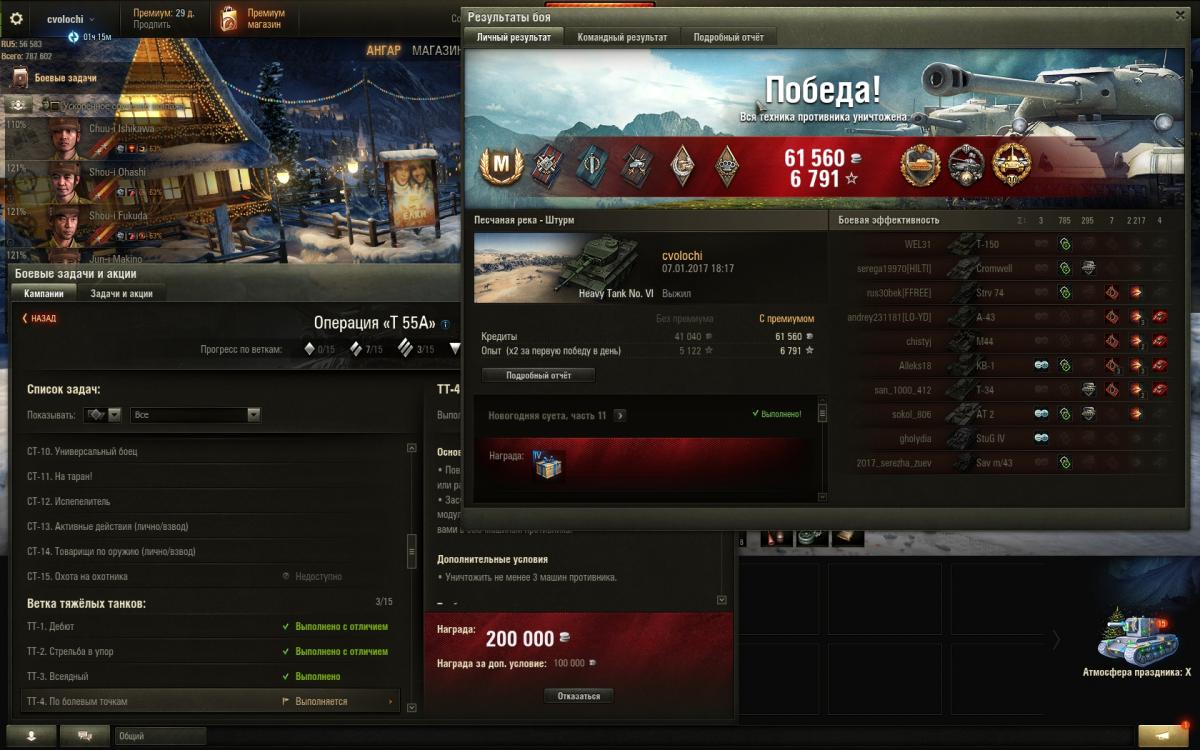Select task СТ-13. Активные действия

point(212,526)
